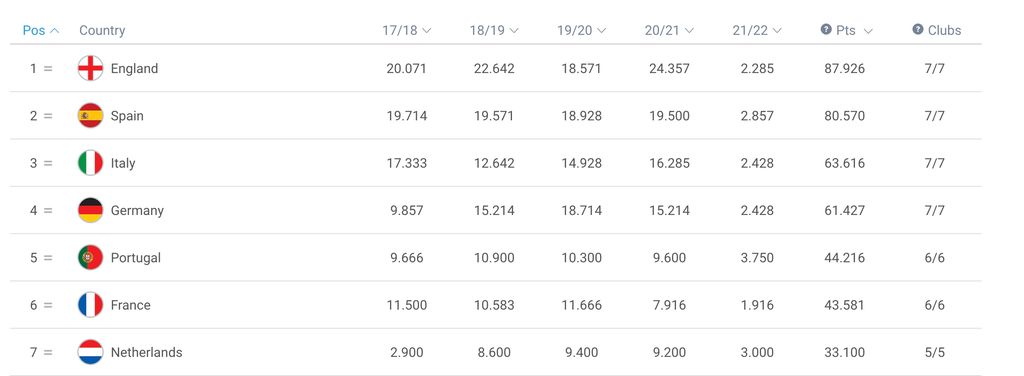Click the France flag icon
Screen dimensions: 1024x376
(x=90, y=305)
